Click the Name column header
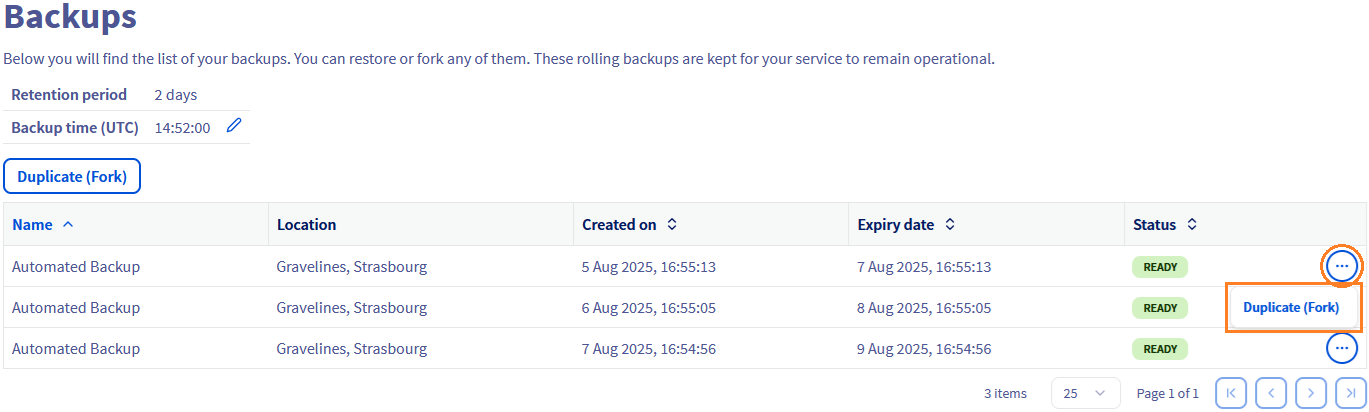Screen dimensions: 1369x412 [x=32, y=225]
